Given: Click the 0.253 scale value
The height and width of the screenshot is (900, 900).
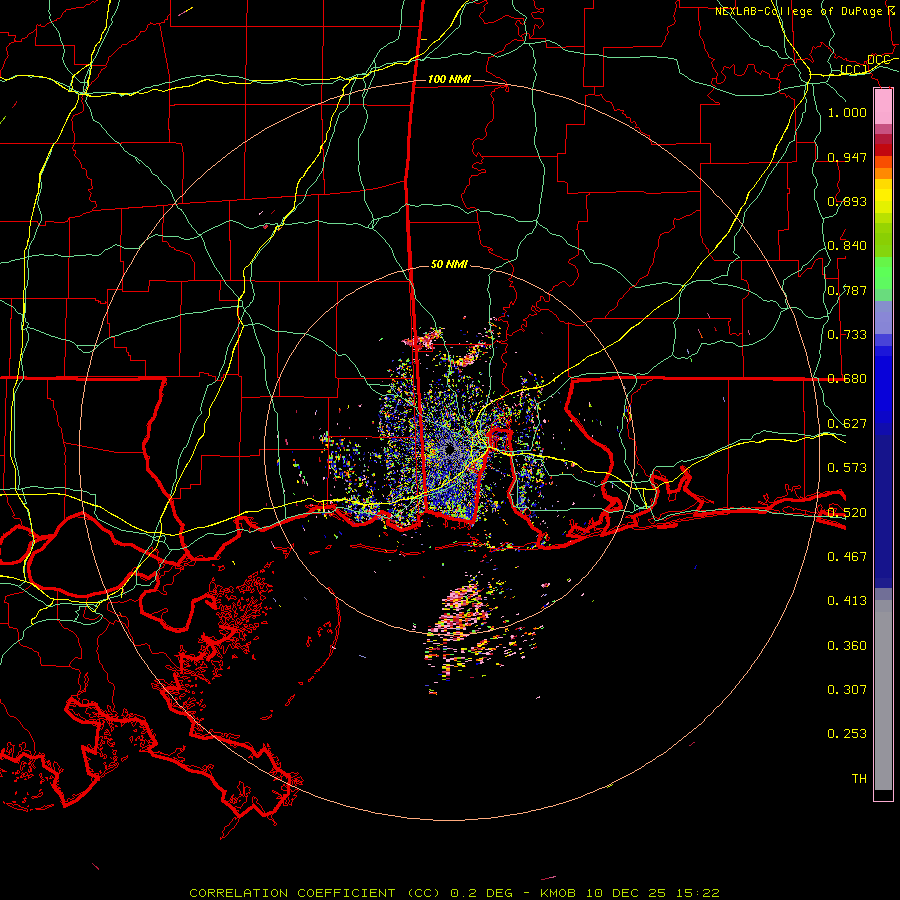Looking at the screenshot, I should click(847, 734).
